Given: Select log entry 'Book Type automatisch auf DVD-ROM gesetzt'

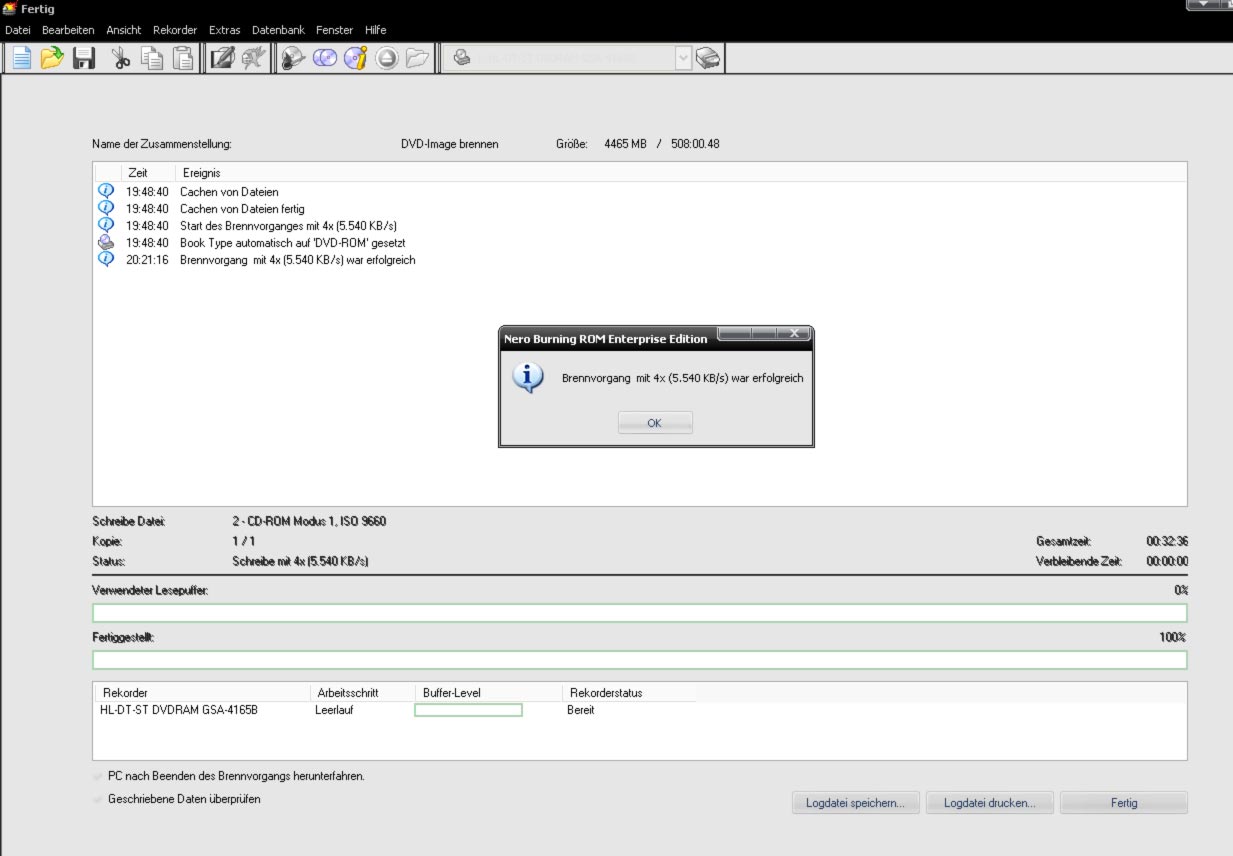Looking at the screenshot, I should pos(292,243).
